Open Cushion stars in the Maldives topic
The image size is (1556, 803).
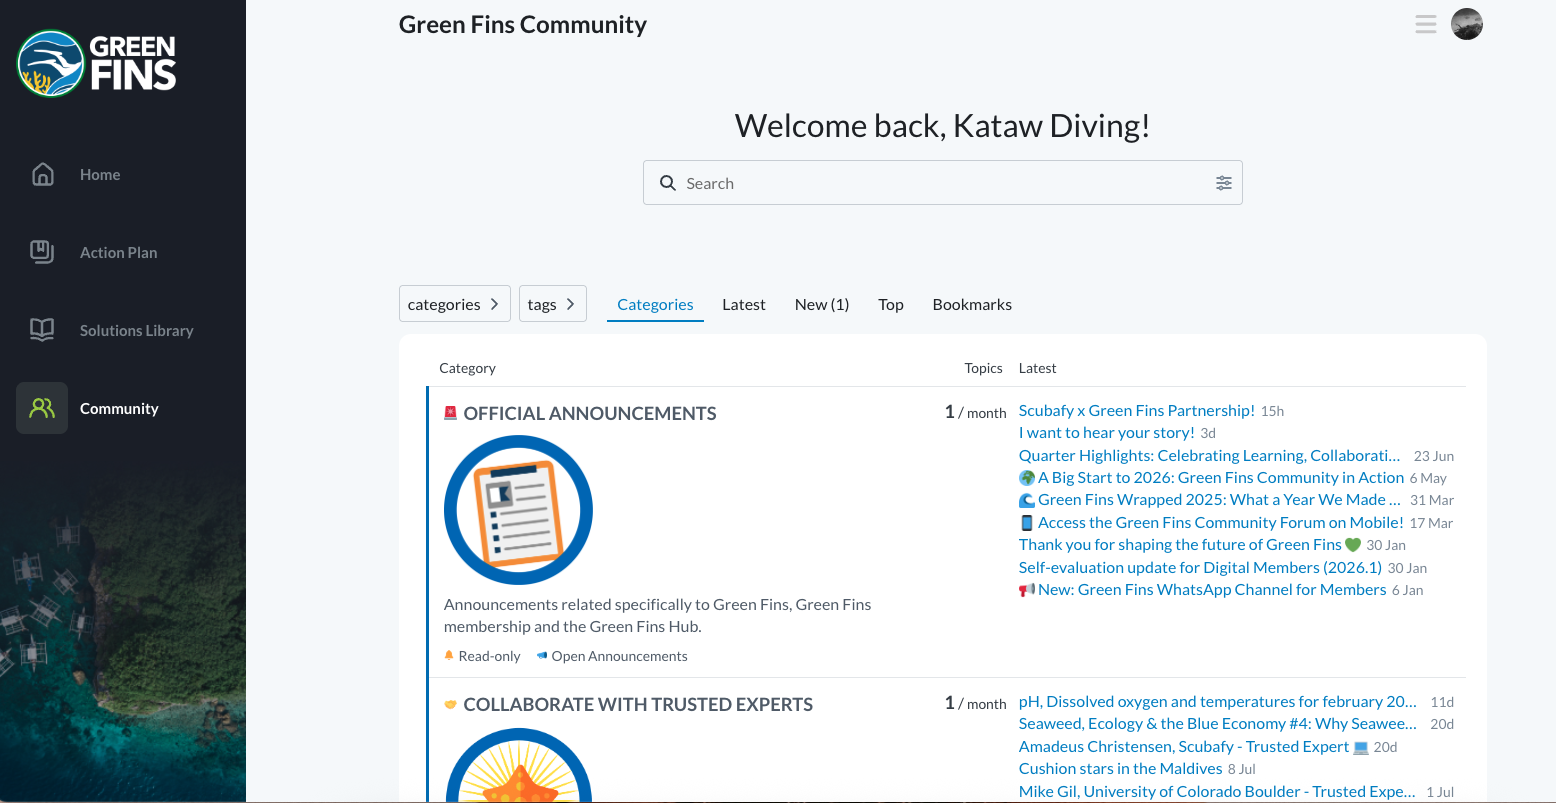point(1120,768)
